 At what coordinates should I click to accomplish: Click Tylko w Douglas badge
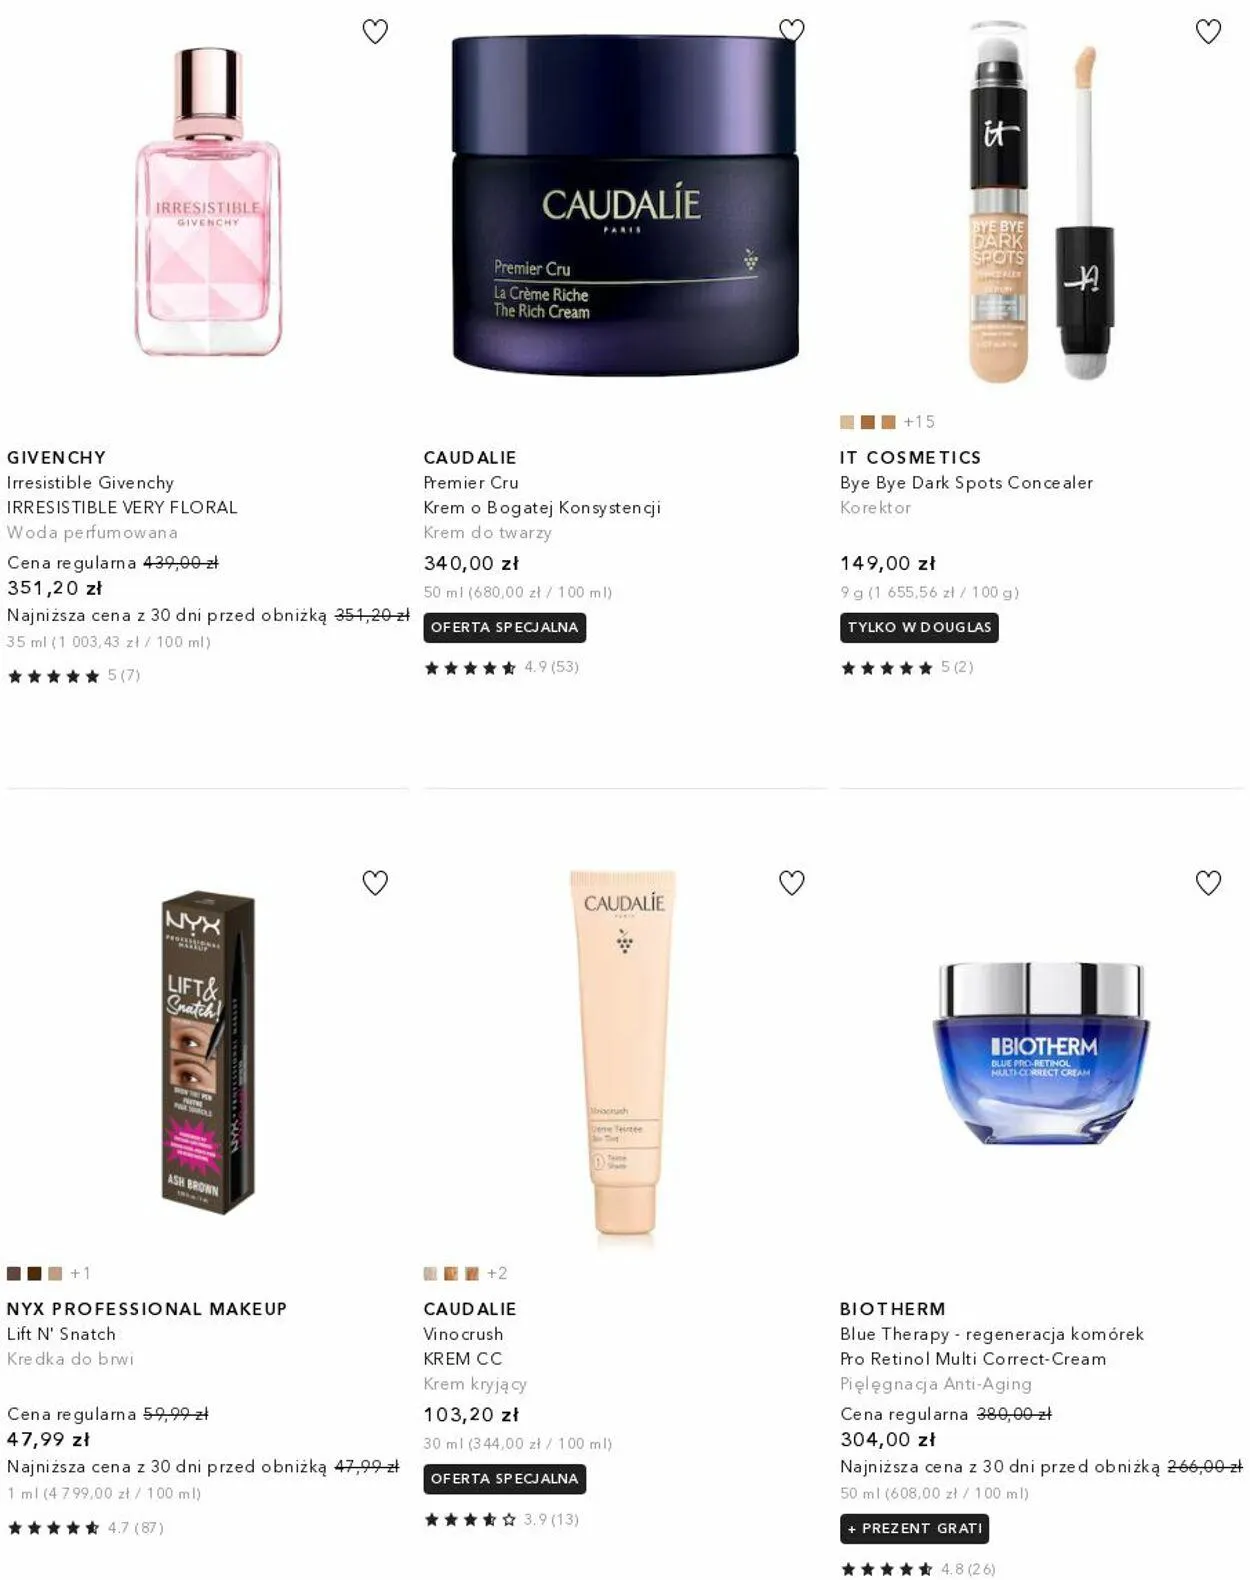pos(919,627)
